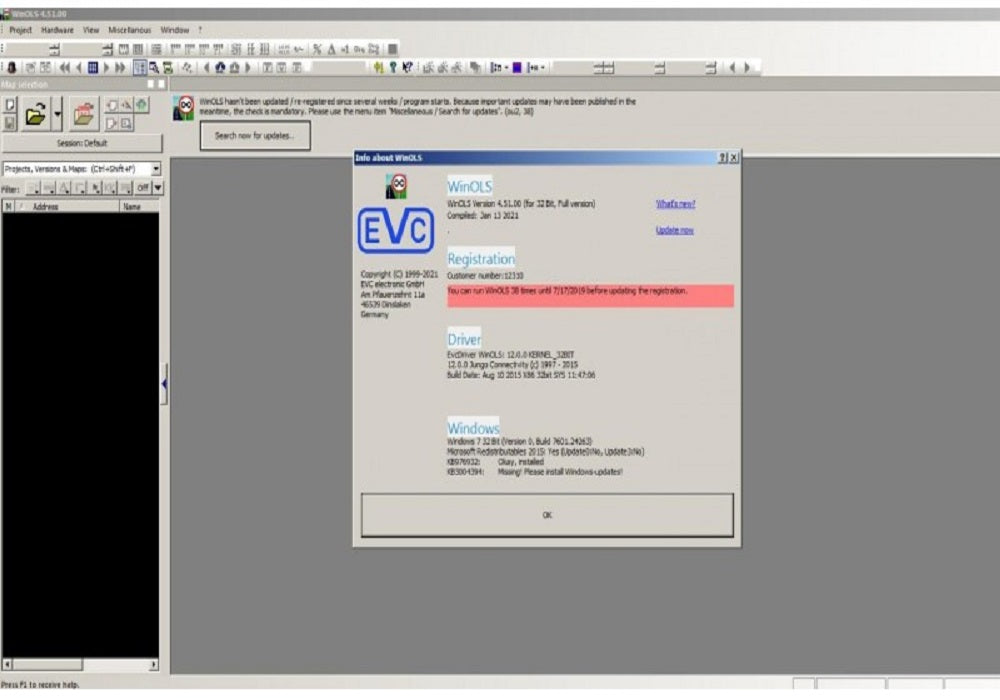Click the Search now for updates button
The height and width of the screenshot is (700, 1000).
tap(254, 136)
